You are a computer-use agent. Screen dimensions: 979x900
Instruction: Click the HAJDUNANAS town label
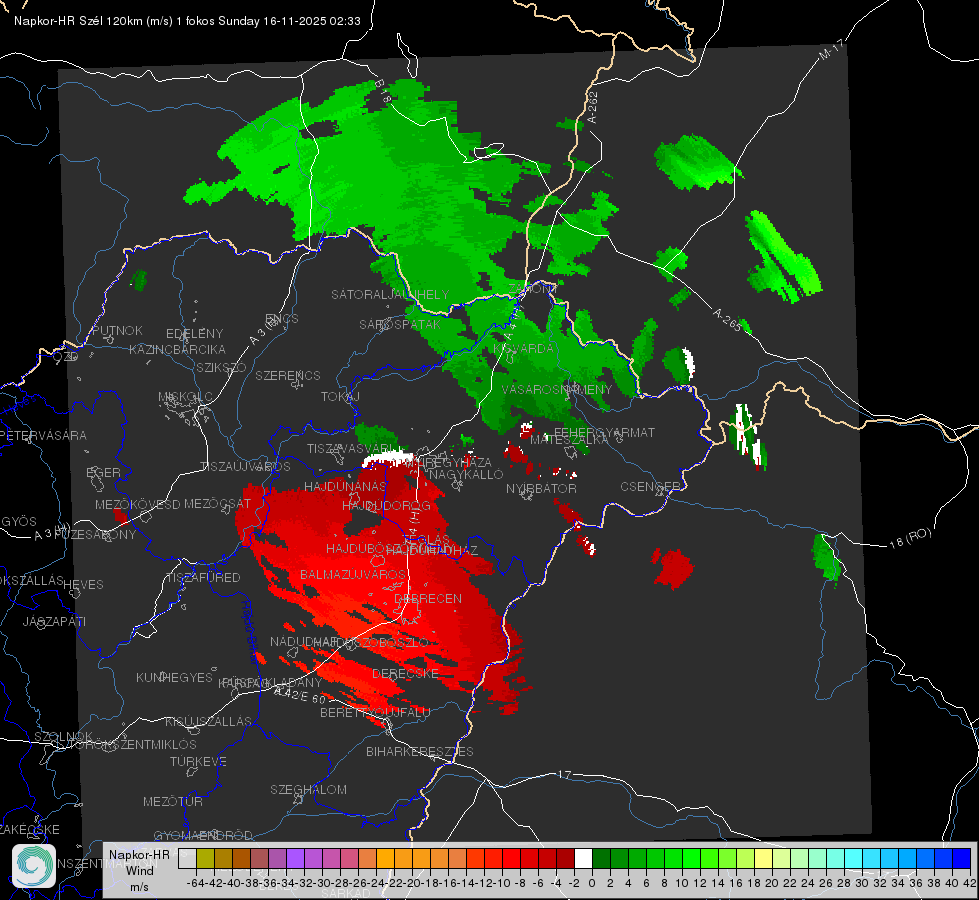pyautogui.click(x=345, y=486)
